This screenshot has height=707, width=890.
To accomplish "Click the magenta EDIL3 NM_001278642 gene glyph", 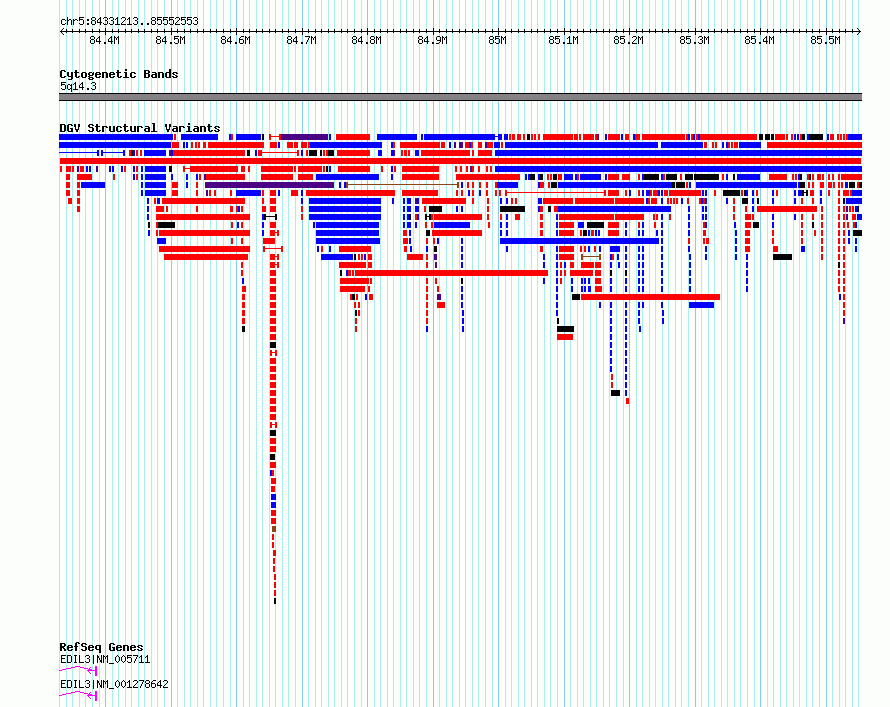I will coord(78,695).
